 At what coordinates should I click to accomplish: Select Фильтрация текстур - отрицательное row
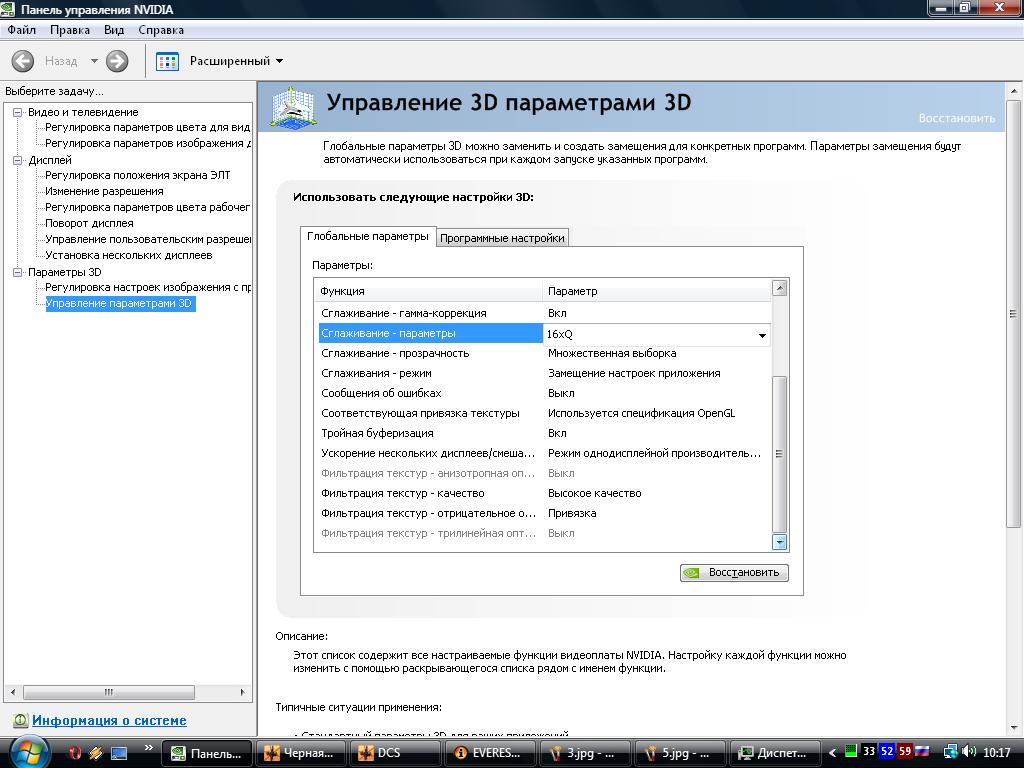point(545,513)
